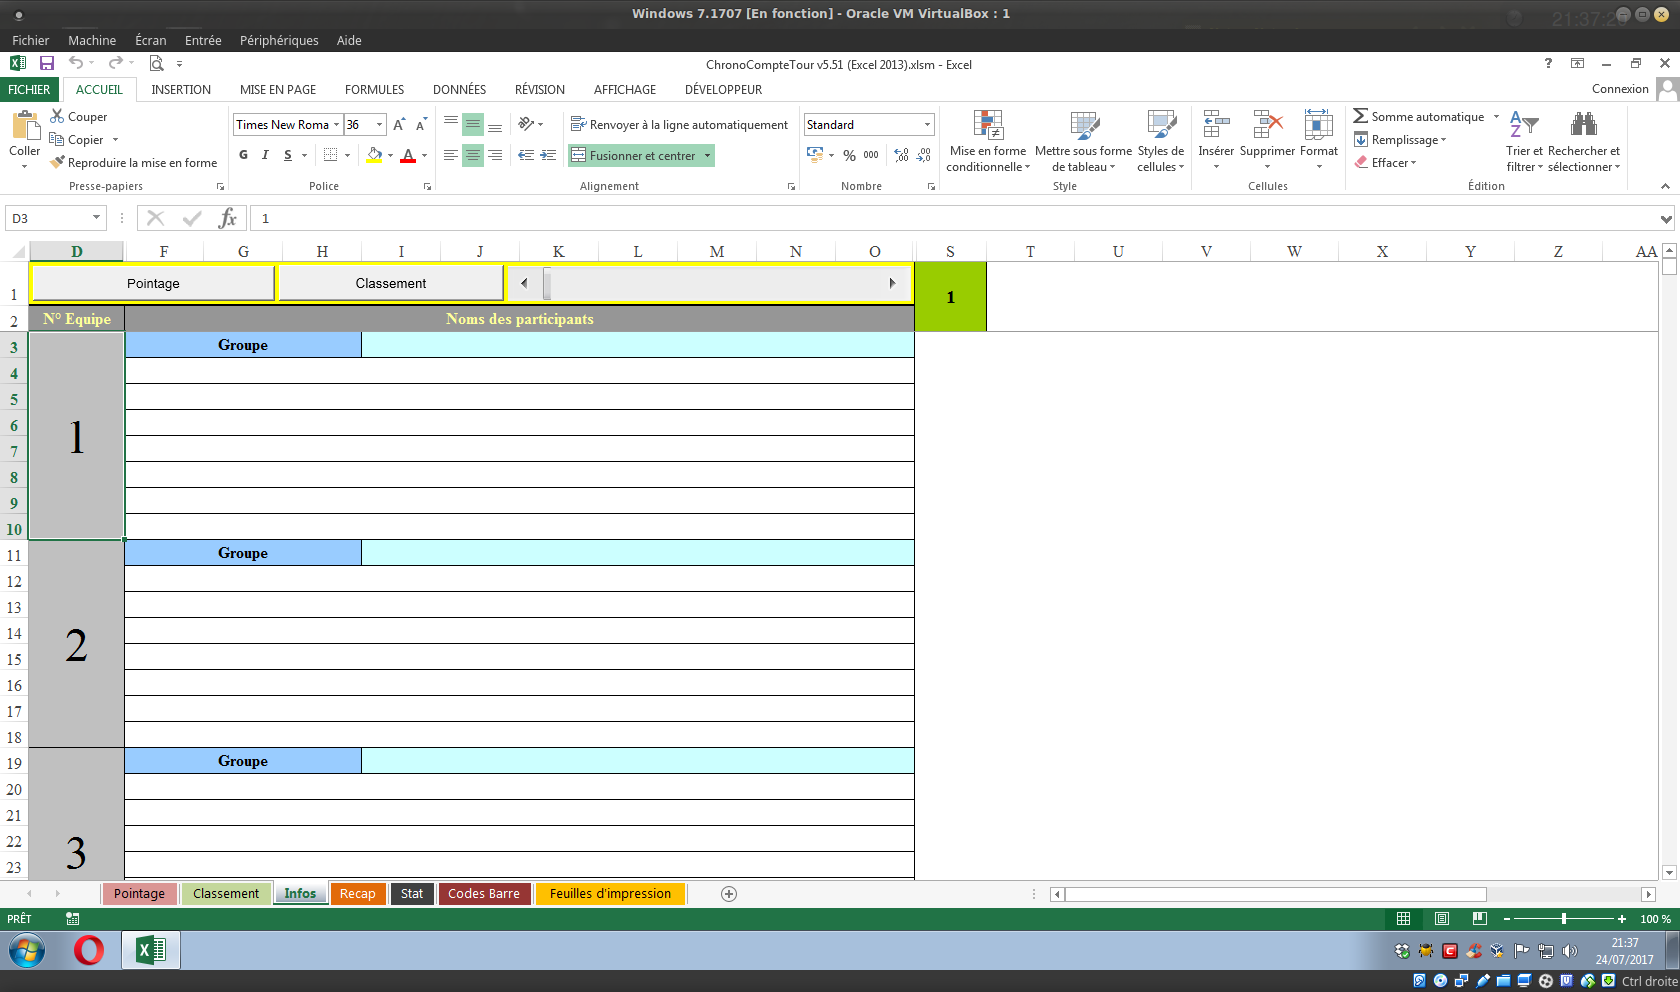Image resolution: width=1680 pixels, height=992 pixels.
Task: Click the Couper scissors icon
Action: (57, 117)
